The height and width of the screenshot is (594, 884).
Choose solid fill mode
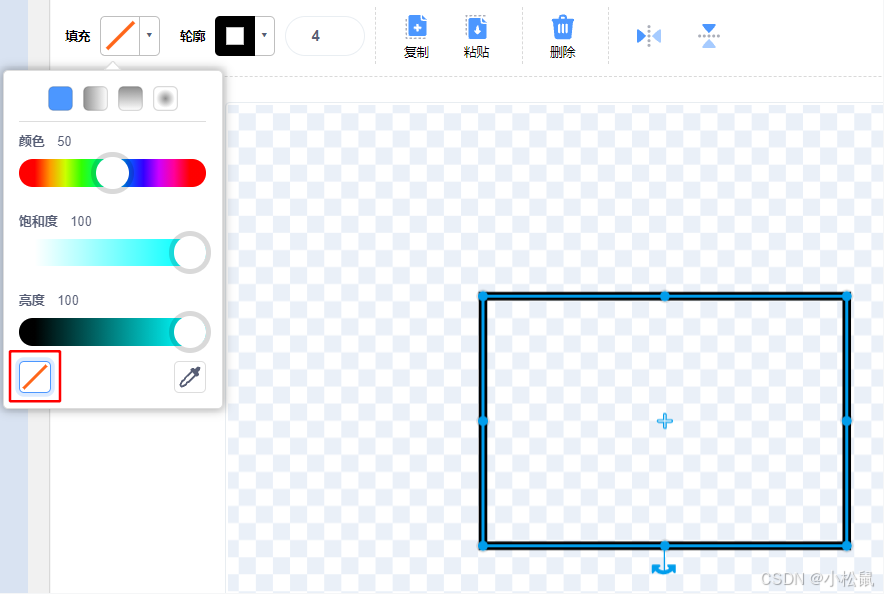(60, 99)
